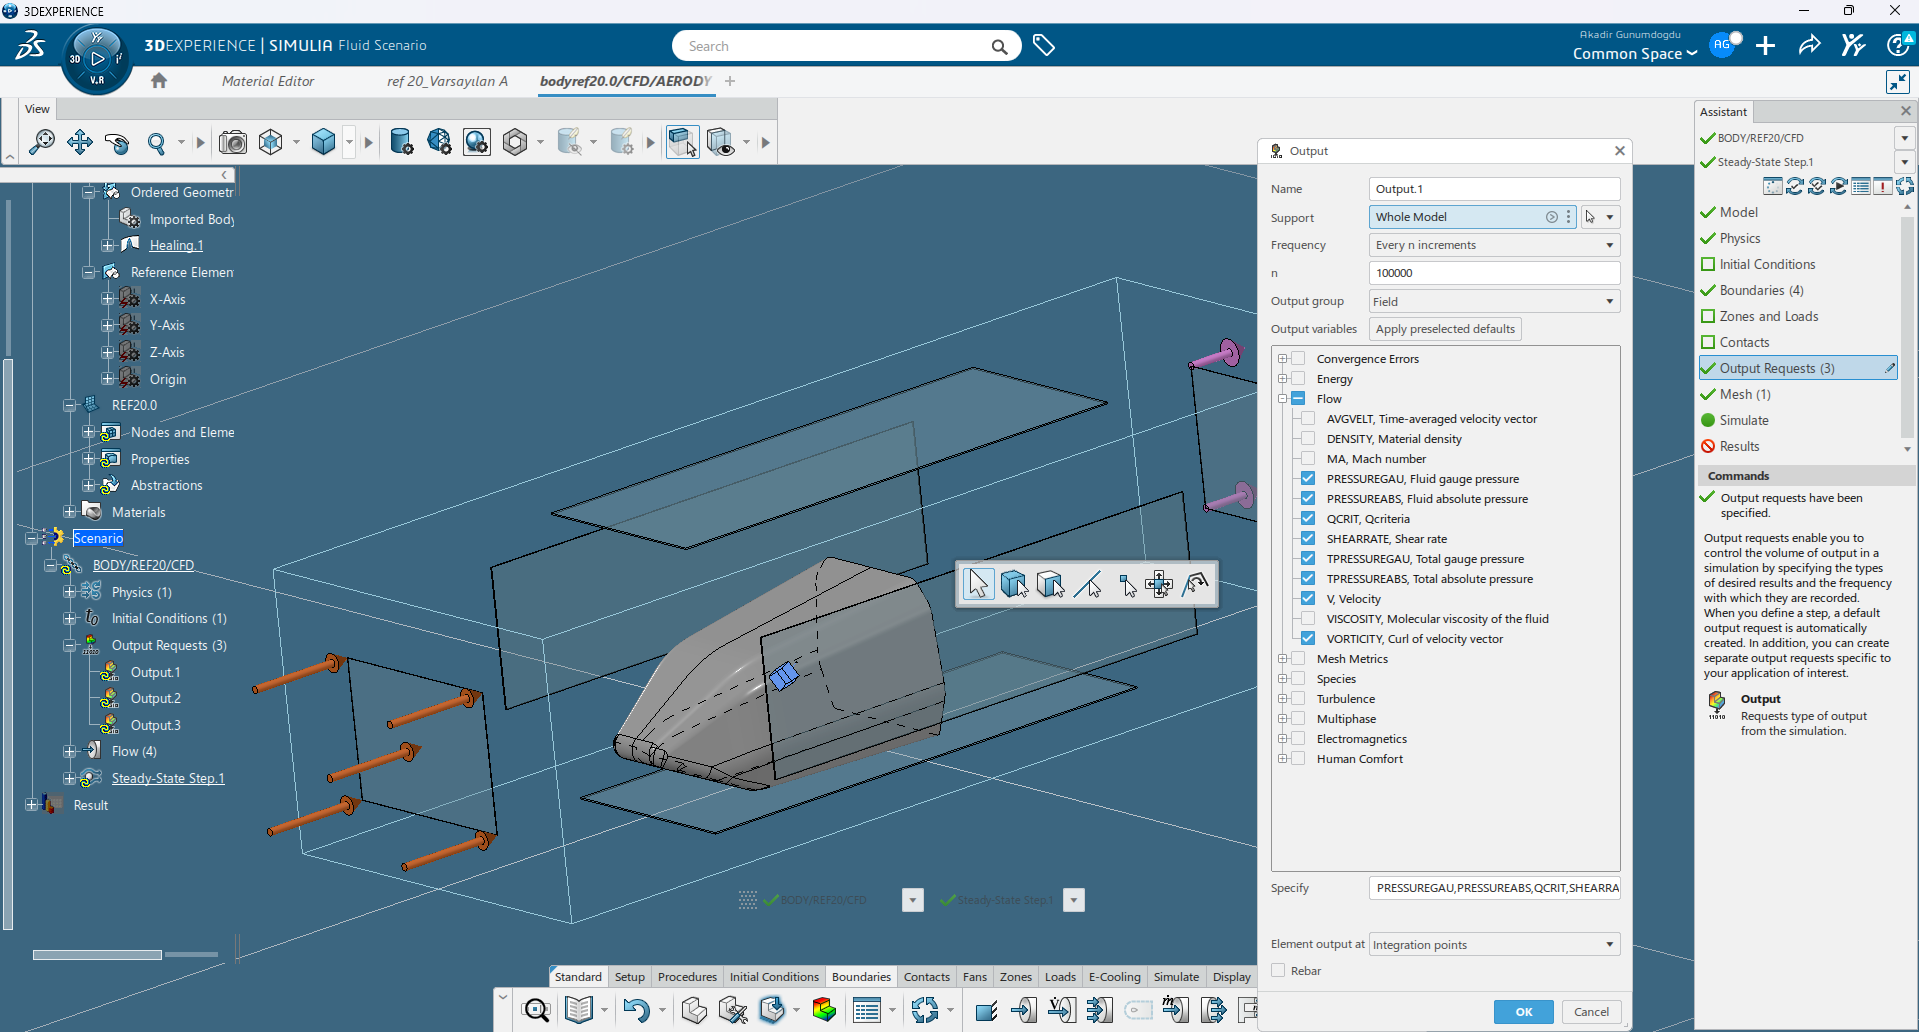Open the E-Cooling tab
This screenshot has height=1032, width=1919.
coord(1114,977)
